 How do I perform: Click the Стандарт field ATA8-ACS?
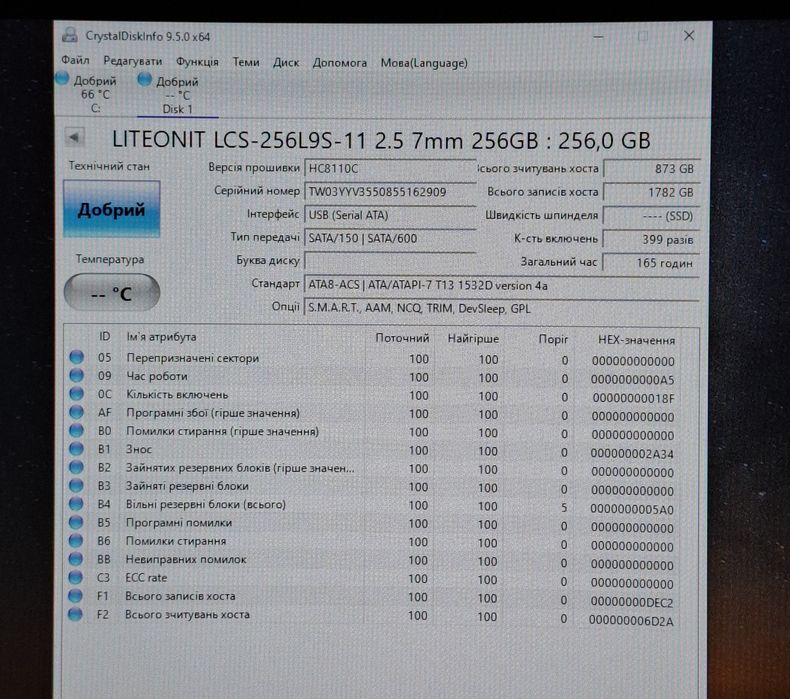(501, 285)
